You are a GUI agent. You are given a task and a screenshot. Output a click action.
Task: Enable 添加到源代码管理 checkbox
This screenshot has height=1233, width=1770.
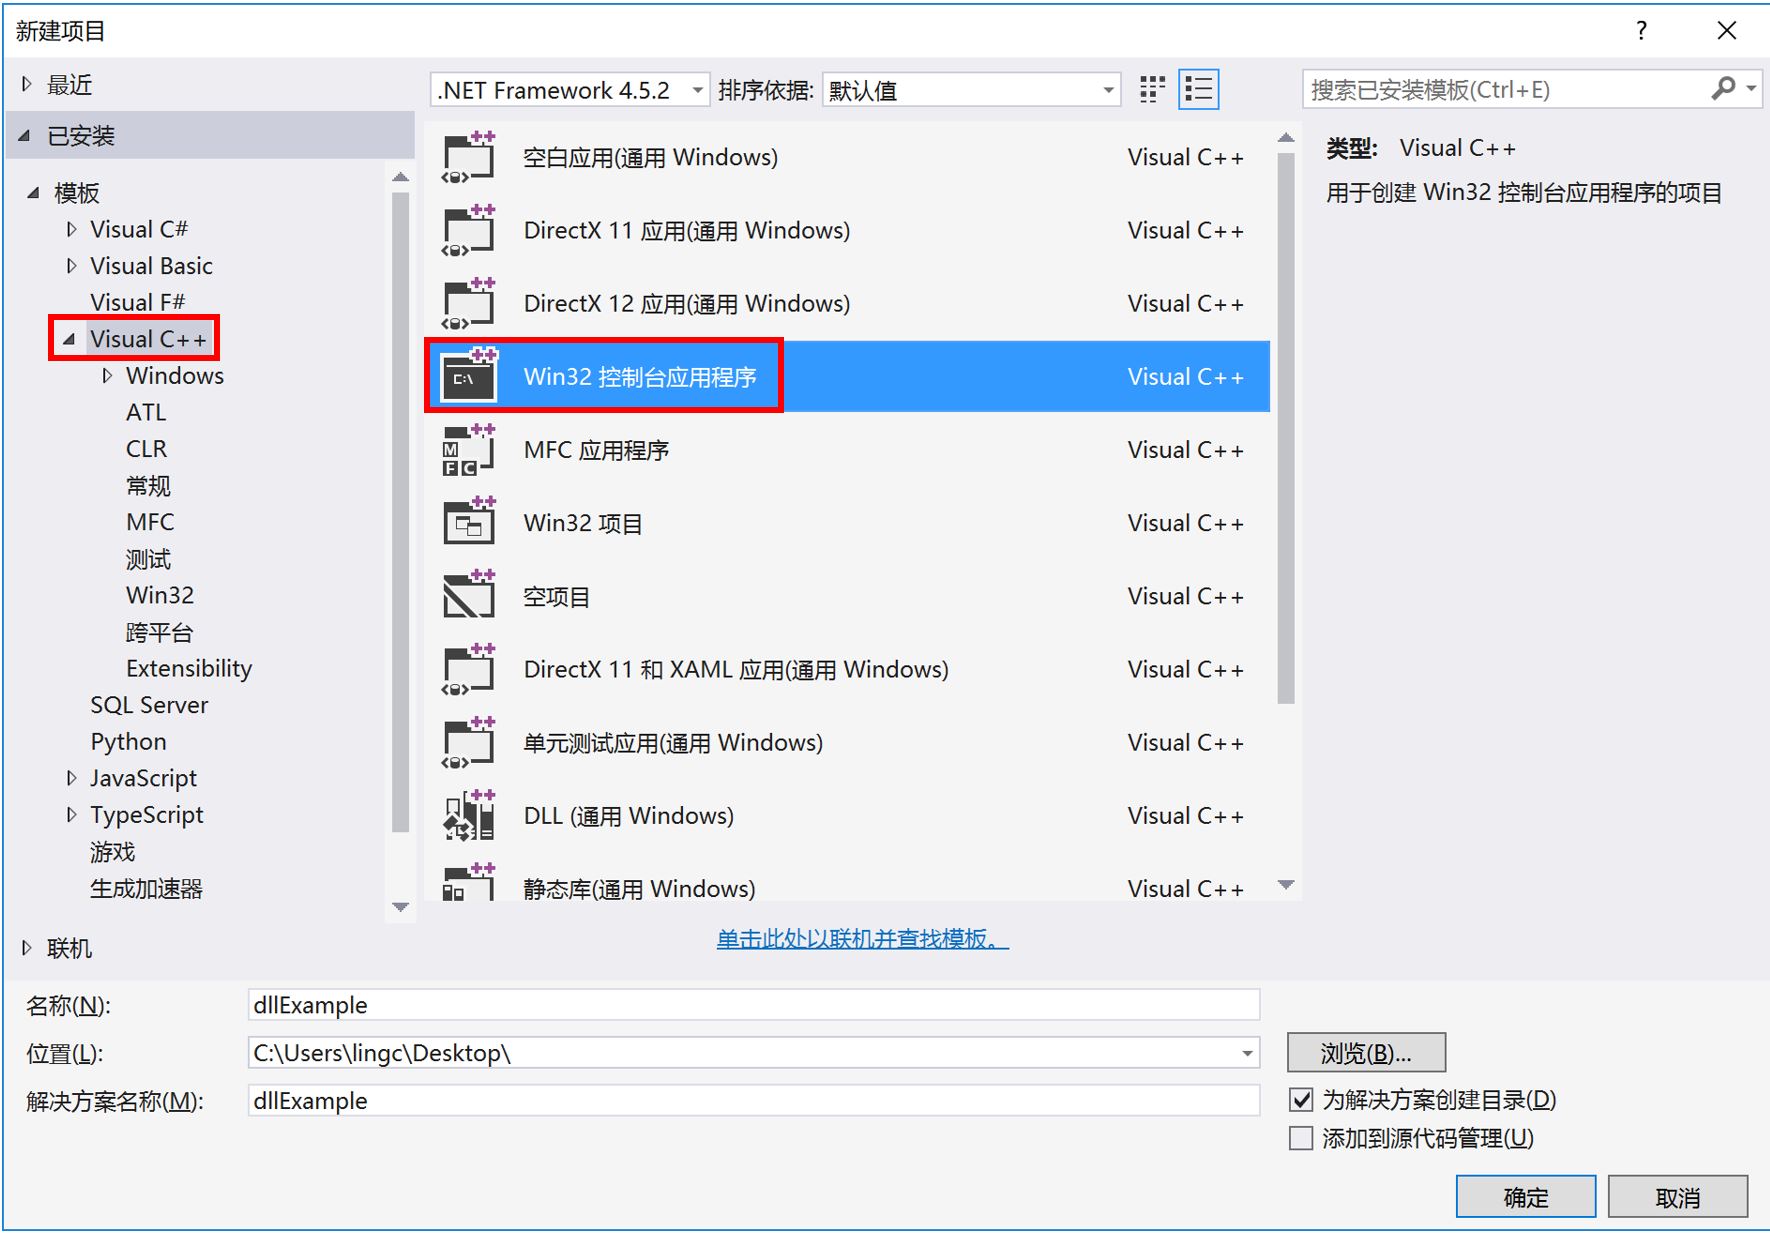click(1301, 1138)
